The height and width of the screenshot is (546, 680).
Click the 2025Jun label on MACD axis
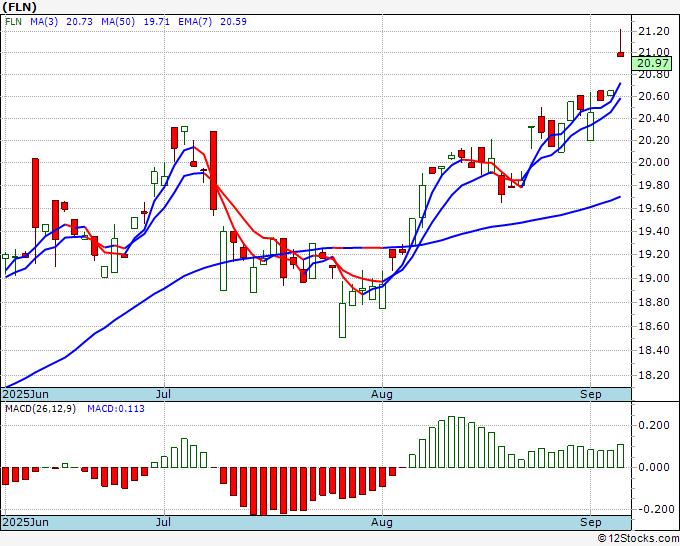pyautogui.click(x=26, y=522)
